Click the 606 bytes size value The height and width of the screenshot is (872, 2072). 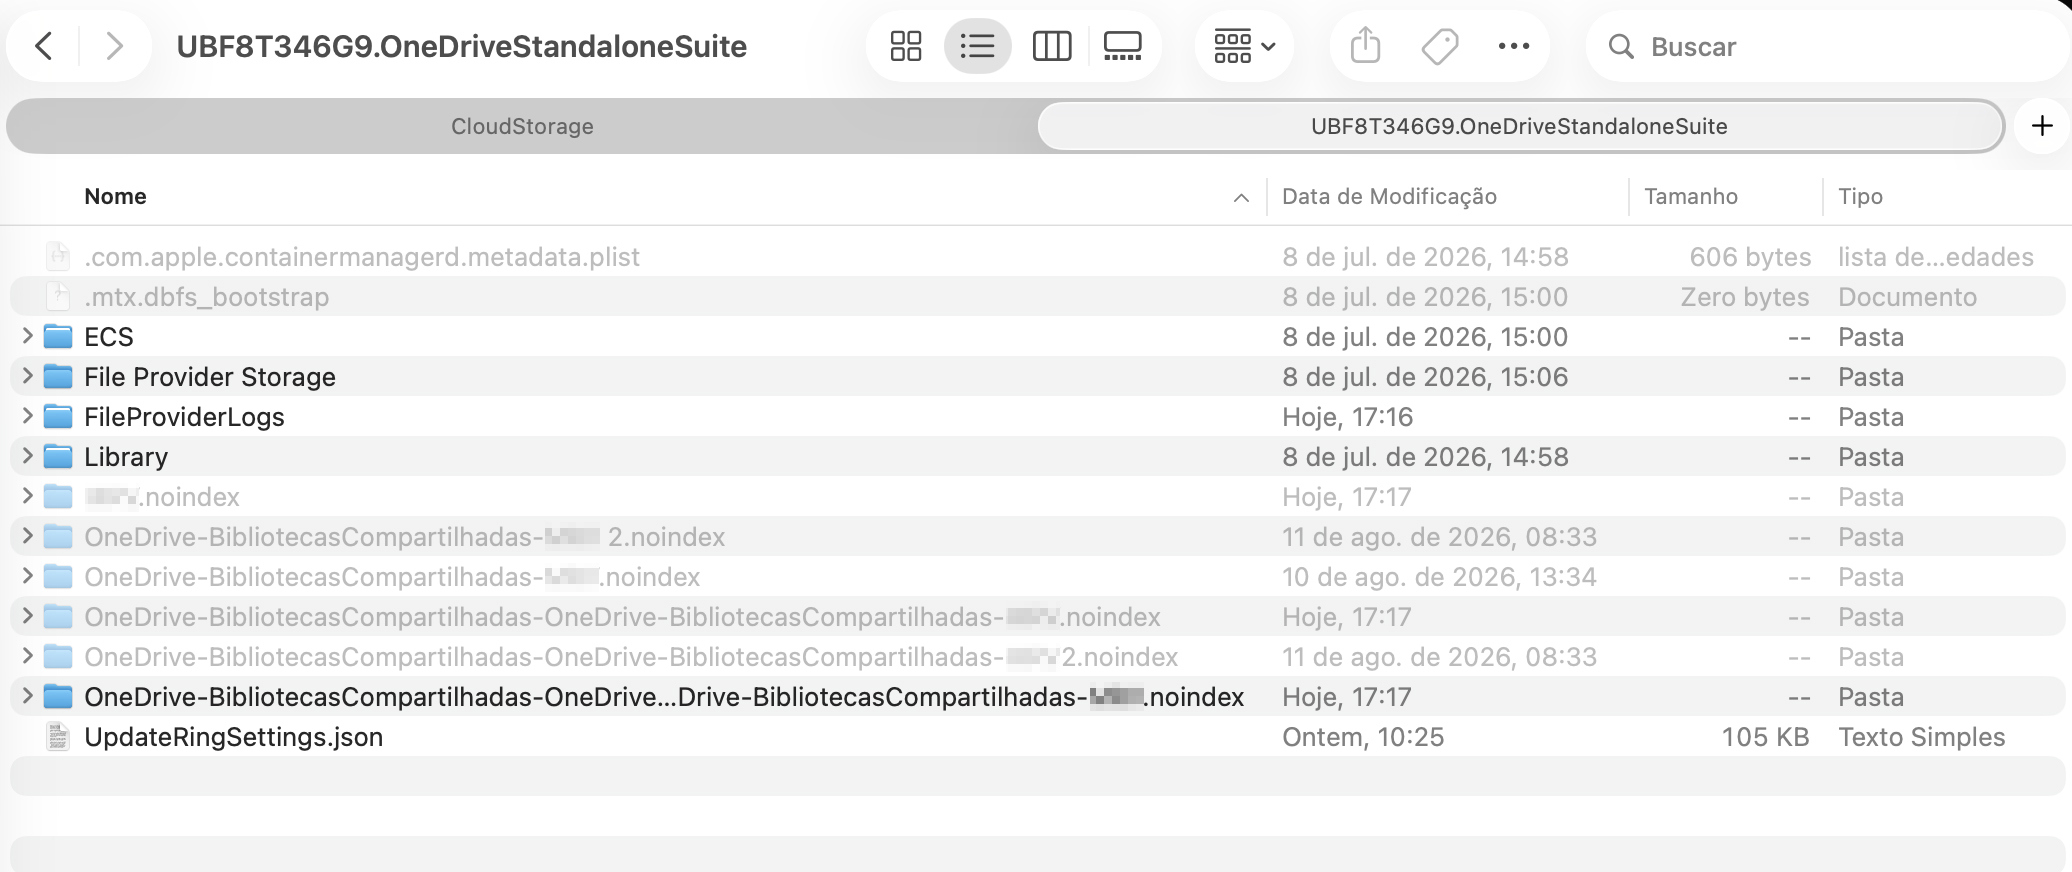click(1750, 257)
